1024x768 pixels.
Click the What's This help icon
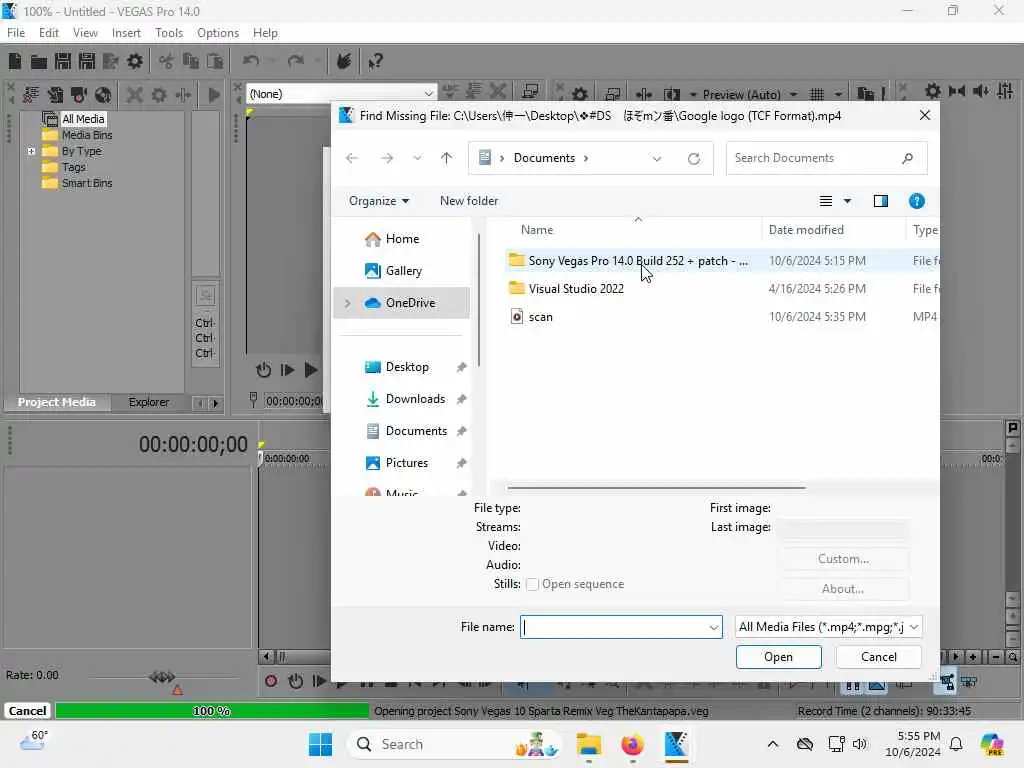click(375, 61)
